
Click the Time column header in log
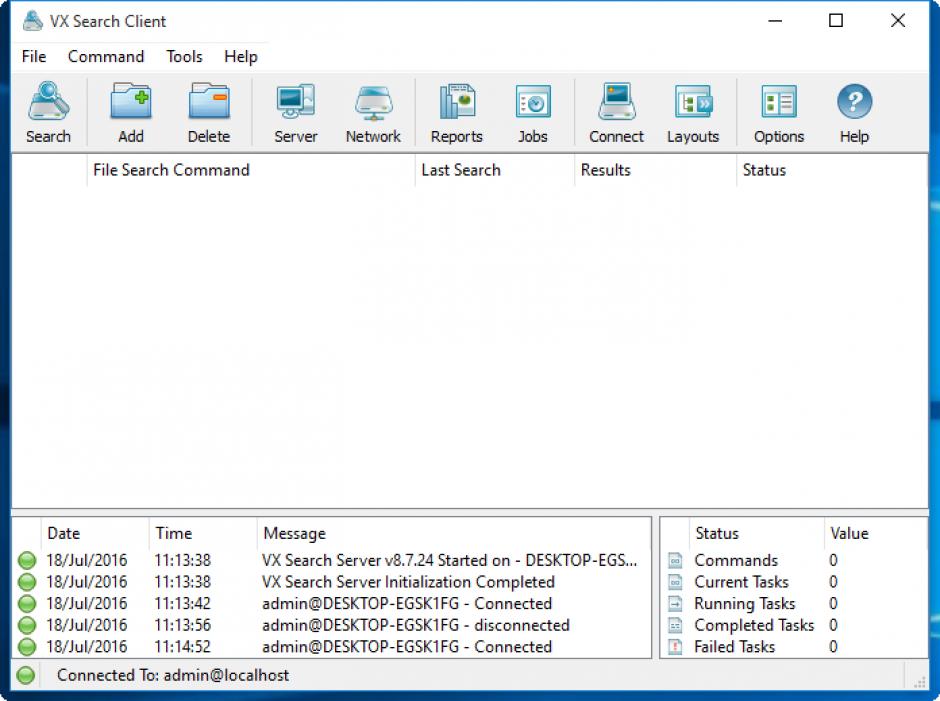[x=203, y=533]
